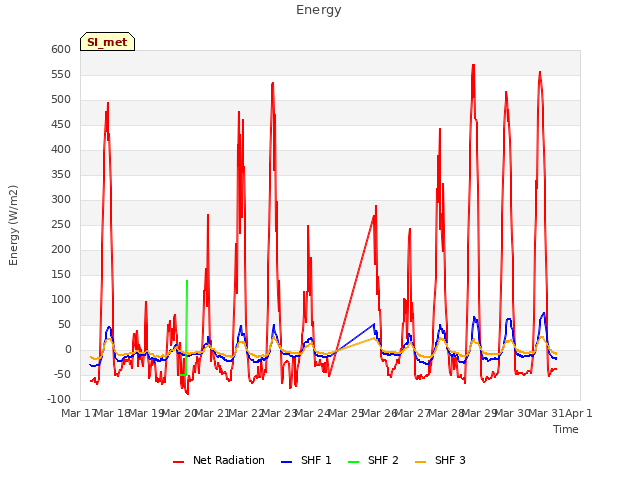The width and height of the screenshot is (640, 480).
Task: Click the Energy (W/m2) y-axis label
Action: coord(13,225)
